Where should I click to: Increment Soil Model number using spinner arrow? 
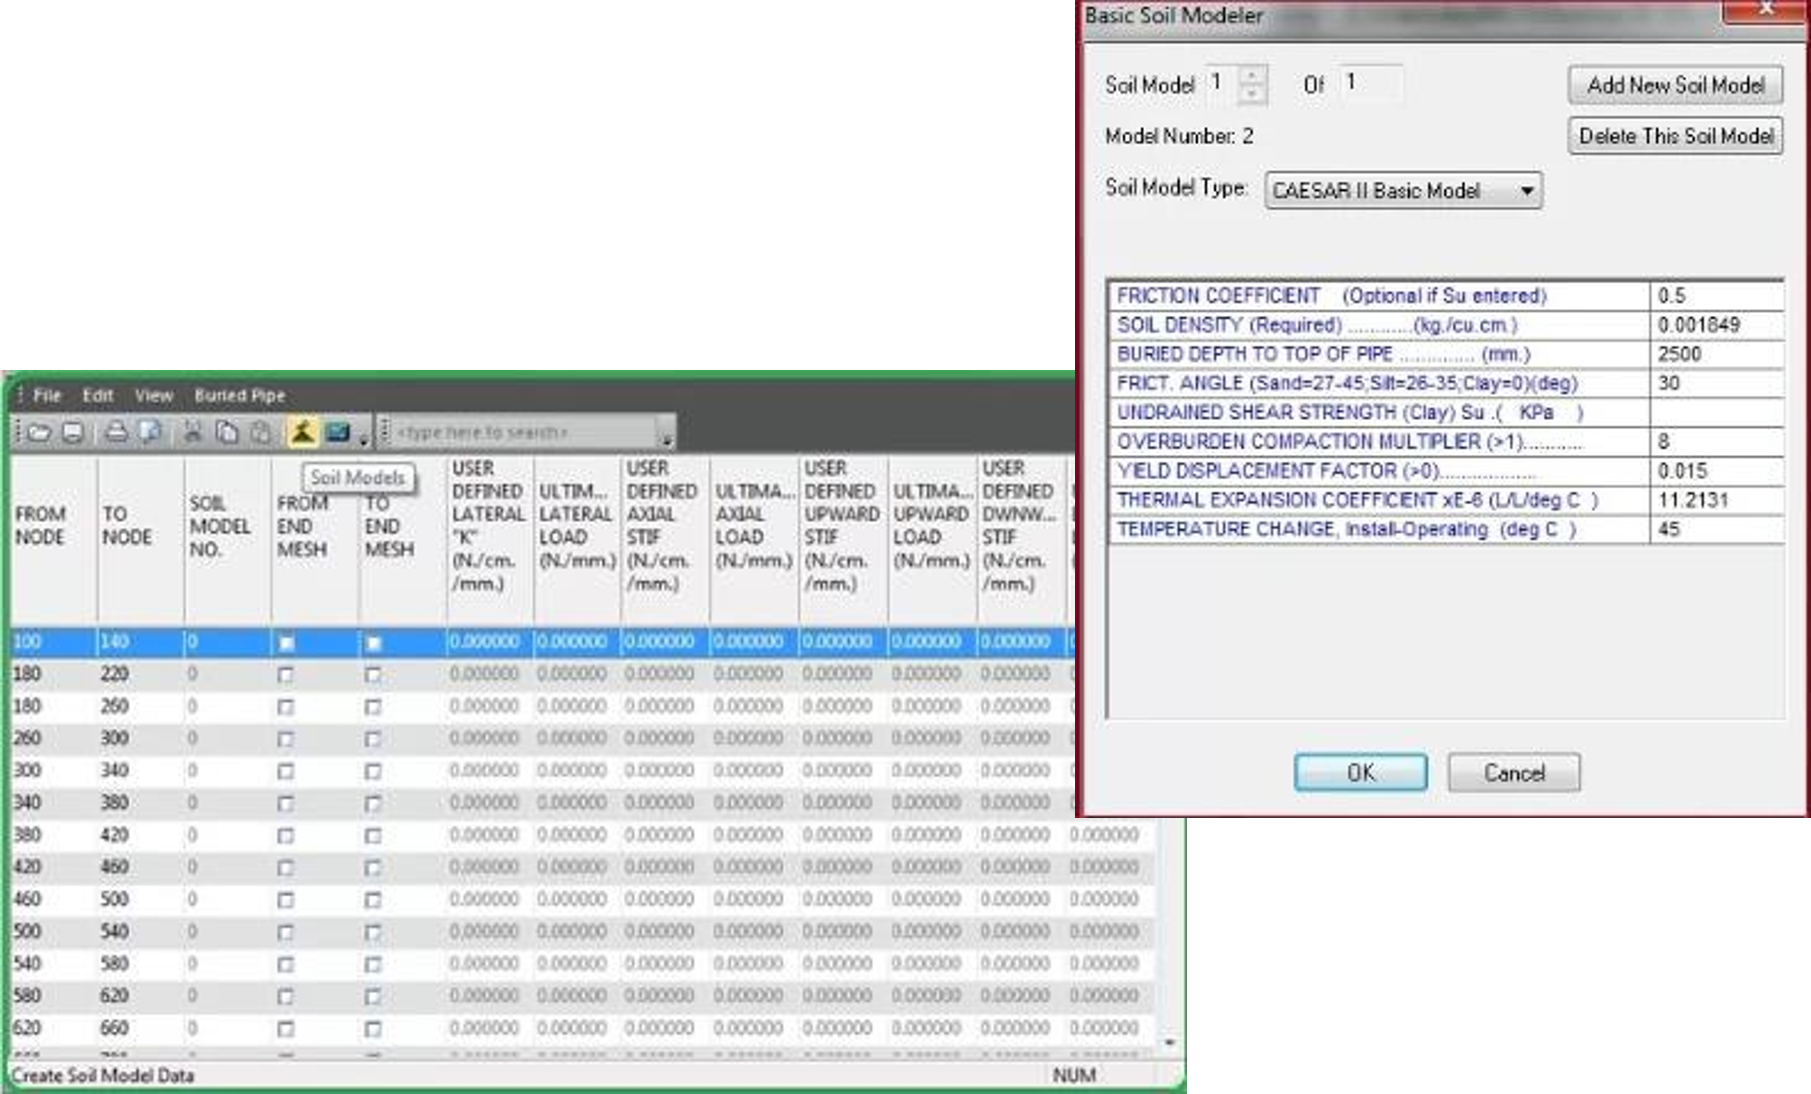(x=1253, y=77)
